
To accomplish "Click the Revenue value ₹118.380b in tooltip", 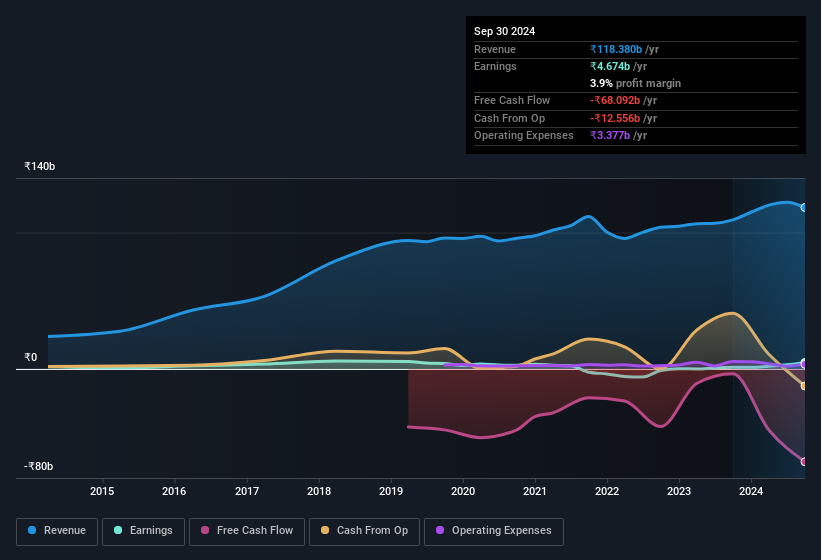I will 624,49.
